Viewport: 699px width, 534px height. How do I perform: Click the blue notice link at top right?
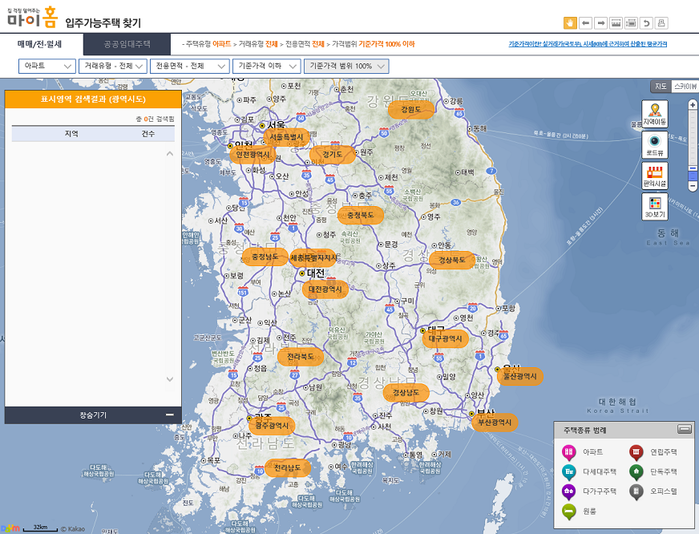(x=602, y=44)
